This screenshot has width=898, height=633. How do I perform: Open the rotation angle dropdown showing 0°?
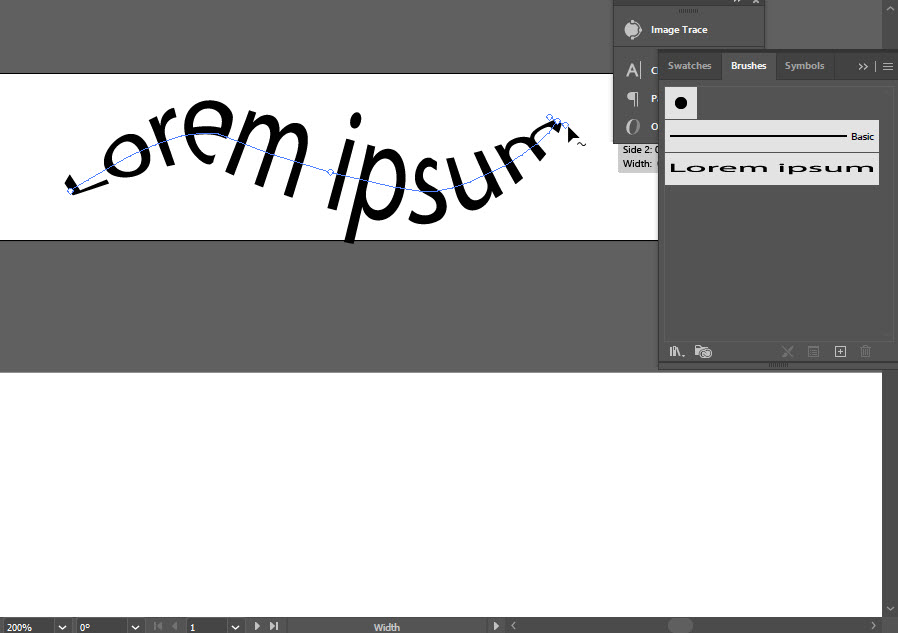pyautogui.click(x=135, y=625)
